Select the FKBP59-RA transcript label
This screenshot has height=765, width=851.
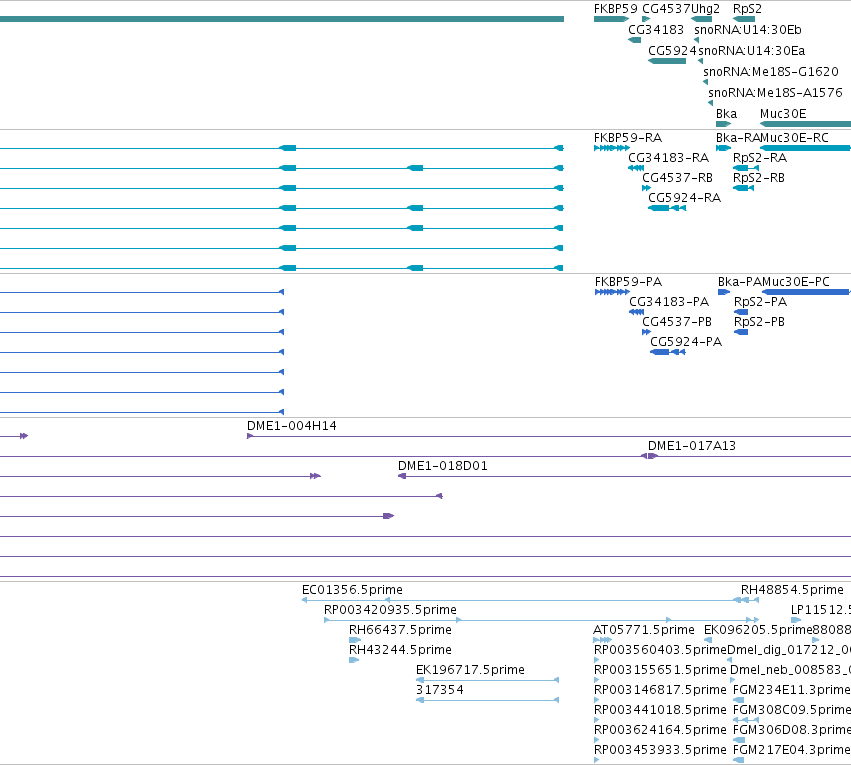(628, 138)
